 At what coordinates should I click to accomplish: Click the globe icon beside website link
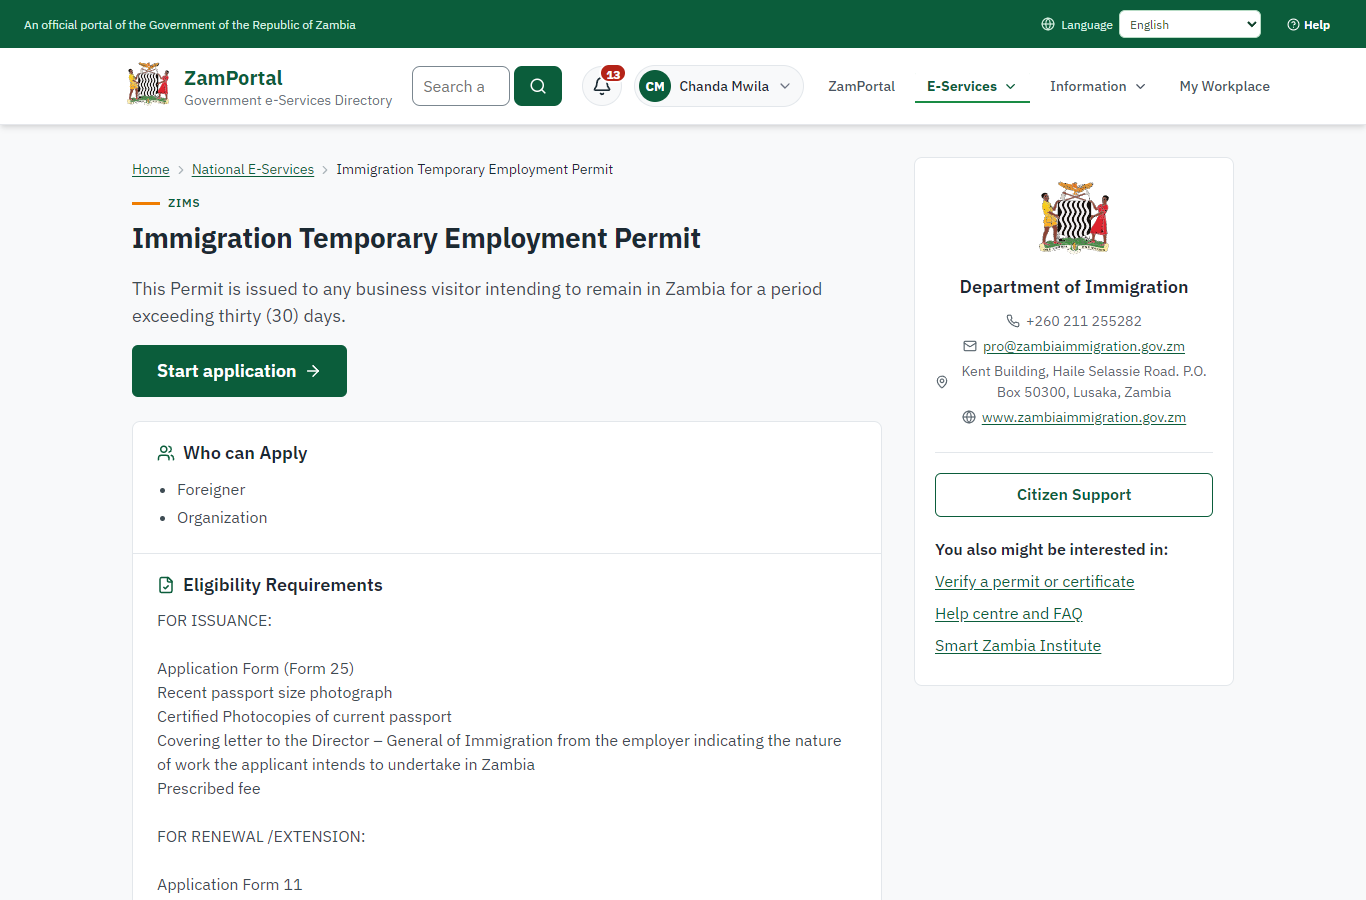click(x=968, y=417)
